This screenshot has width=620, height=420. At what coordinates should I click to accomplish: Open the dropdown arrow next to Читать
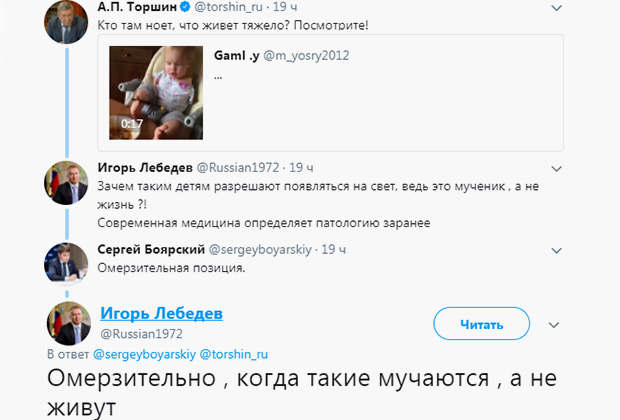(x=558, y=323)
